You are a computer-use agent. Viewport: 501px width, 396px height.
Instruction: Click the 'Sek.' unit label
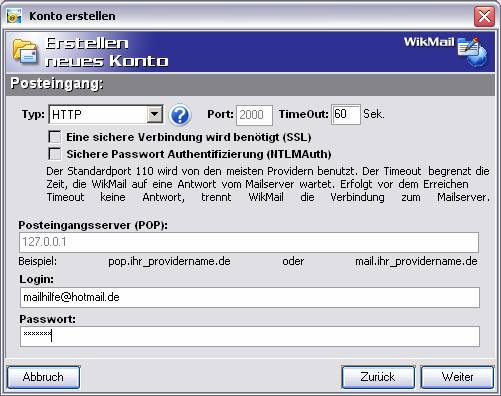click(x=374, y=114)
